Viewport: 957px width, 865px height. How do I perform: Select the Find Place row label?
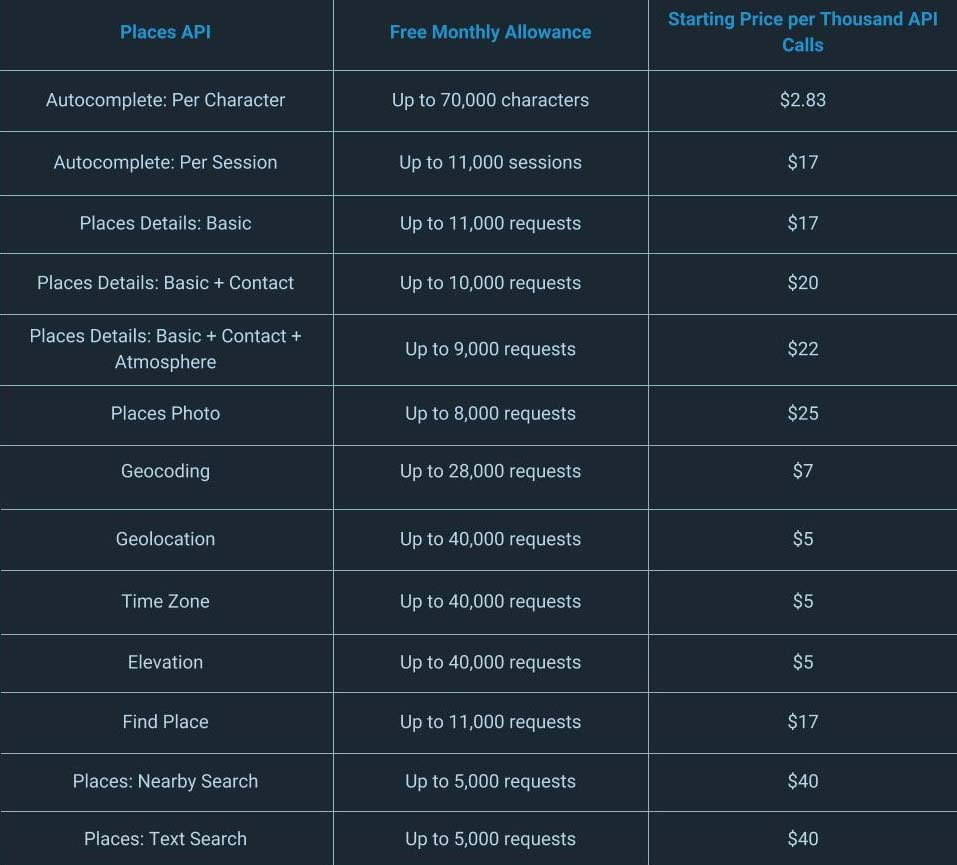point(165,722)
